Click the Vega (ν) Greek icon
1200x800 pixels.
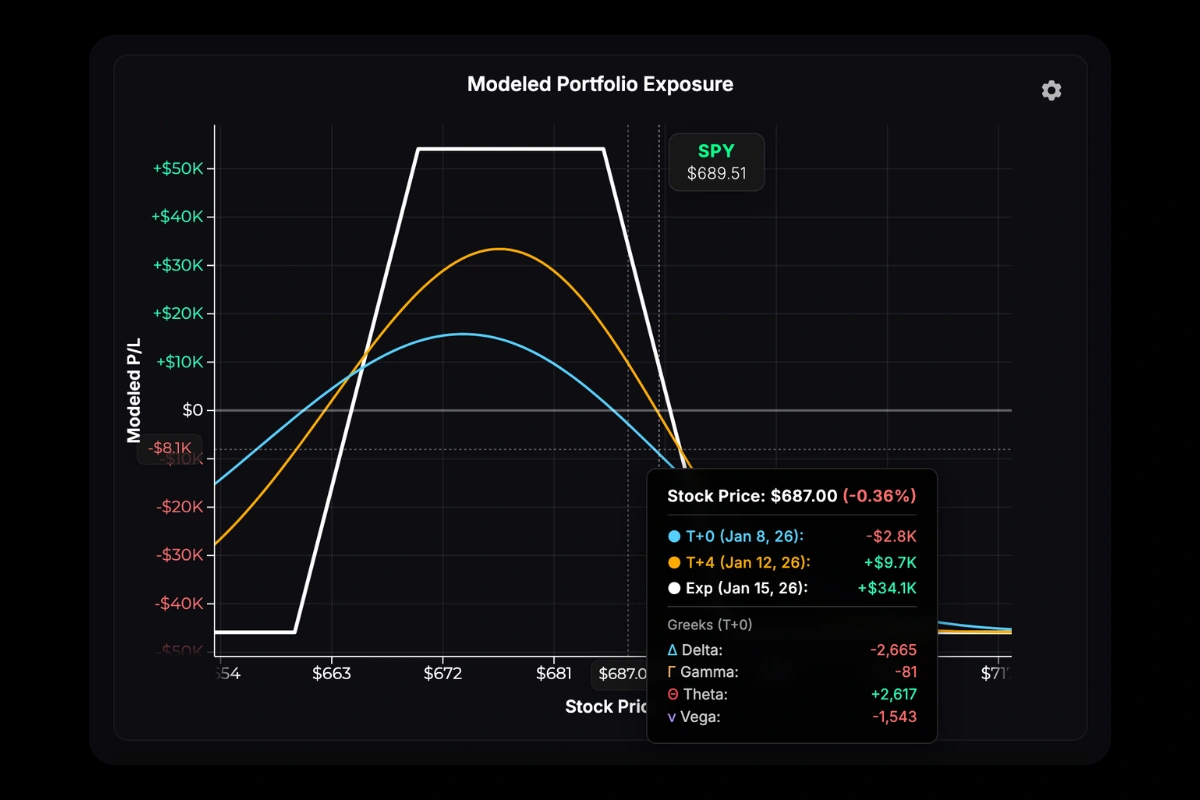tap(671, 717)
